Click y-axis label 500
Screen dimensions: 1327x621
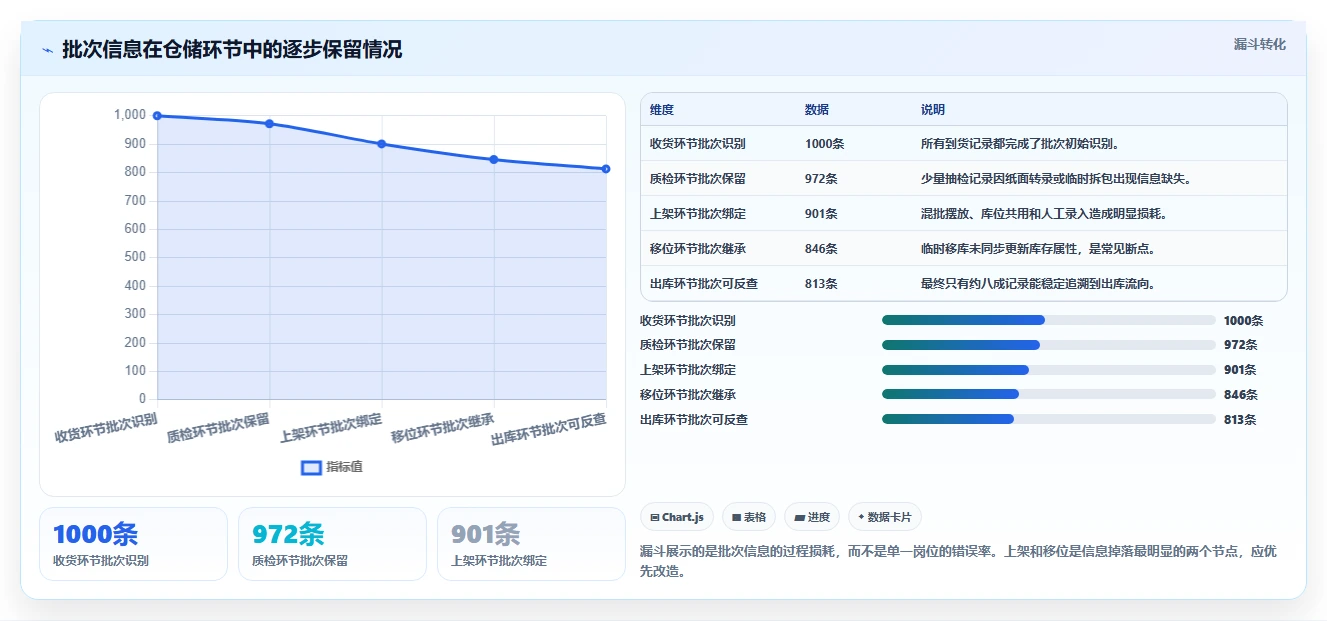[x=136, y=257]
